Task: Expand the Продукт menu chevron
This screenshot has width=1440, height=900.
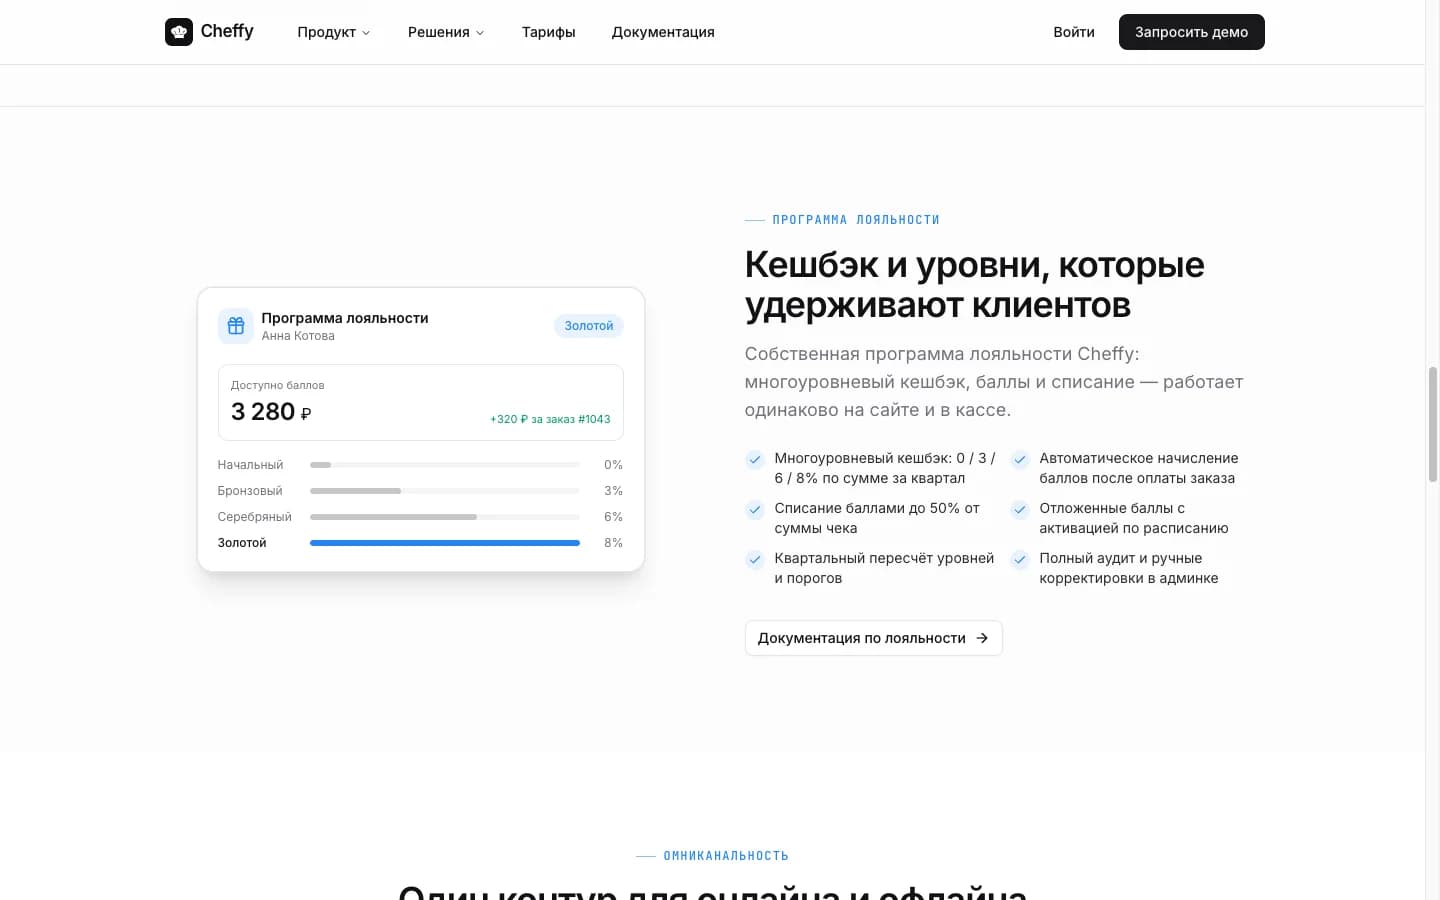Action: click(366, 33)
